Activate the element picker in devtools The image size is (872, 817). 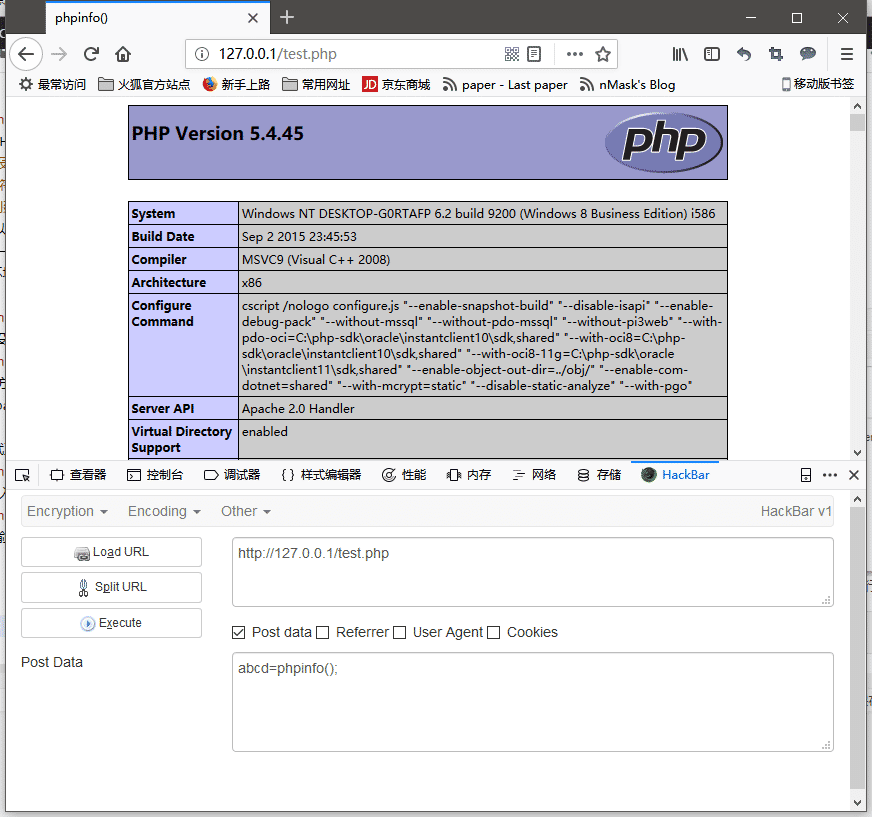pyautogui.click(x=22, y=475)
